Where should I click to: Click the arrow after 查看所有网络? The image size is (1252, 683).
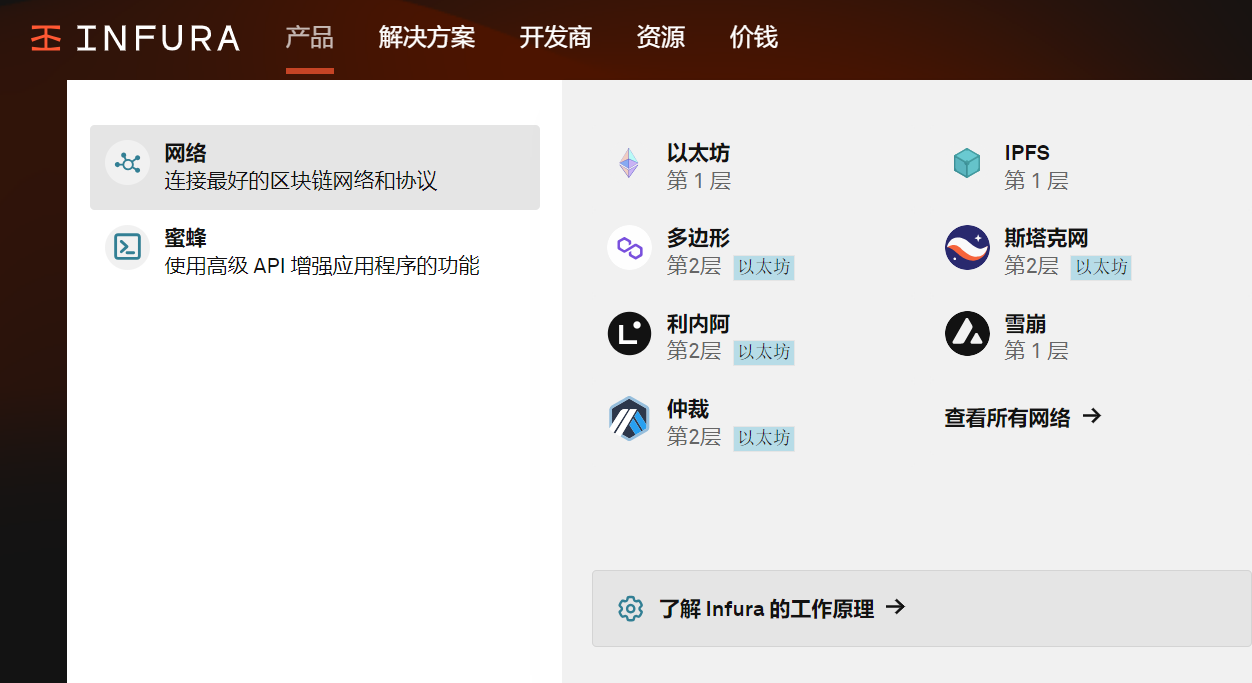[1092, 416]
